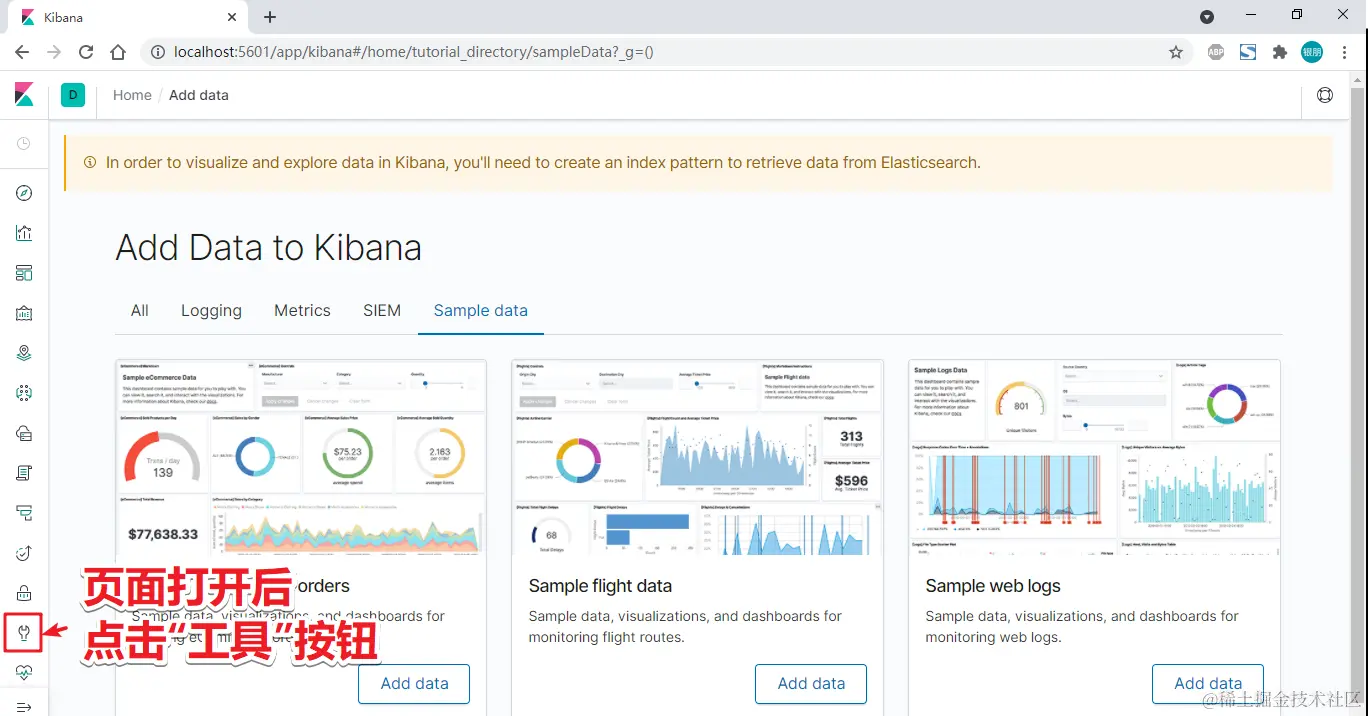Bookmark this page with the star
The height and width of the screenshot is (716, 1368).
(1176, 52)
